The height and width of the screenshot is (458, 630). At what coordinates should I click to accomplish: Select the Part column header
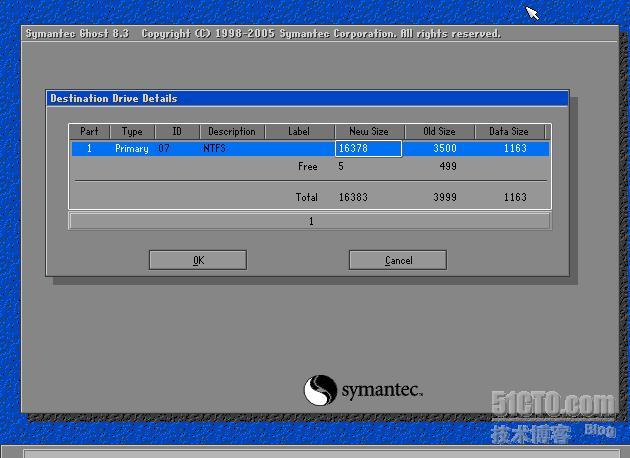(89, 131)
